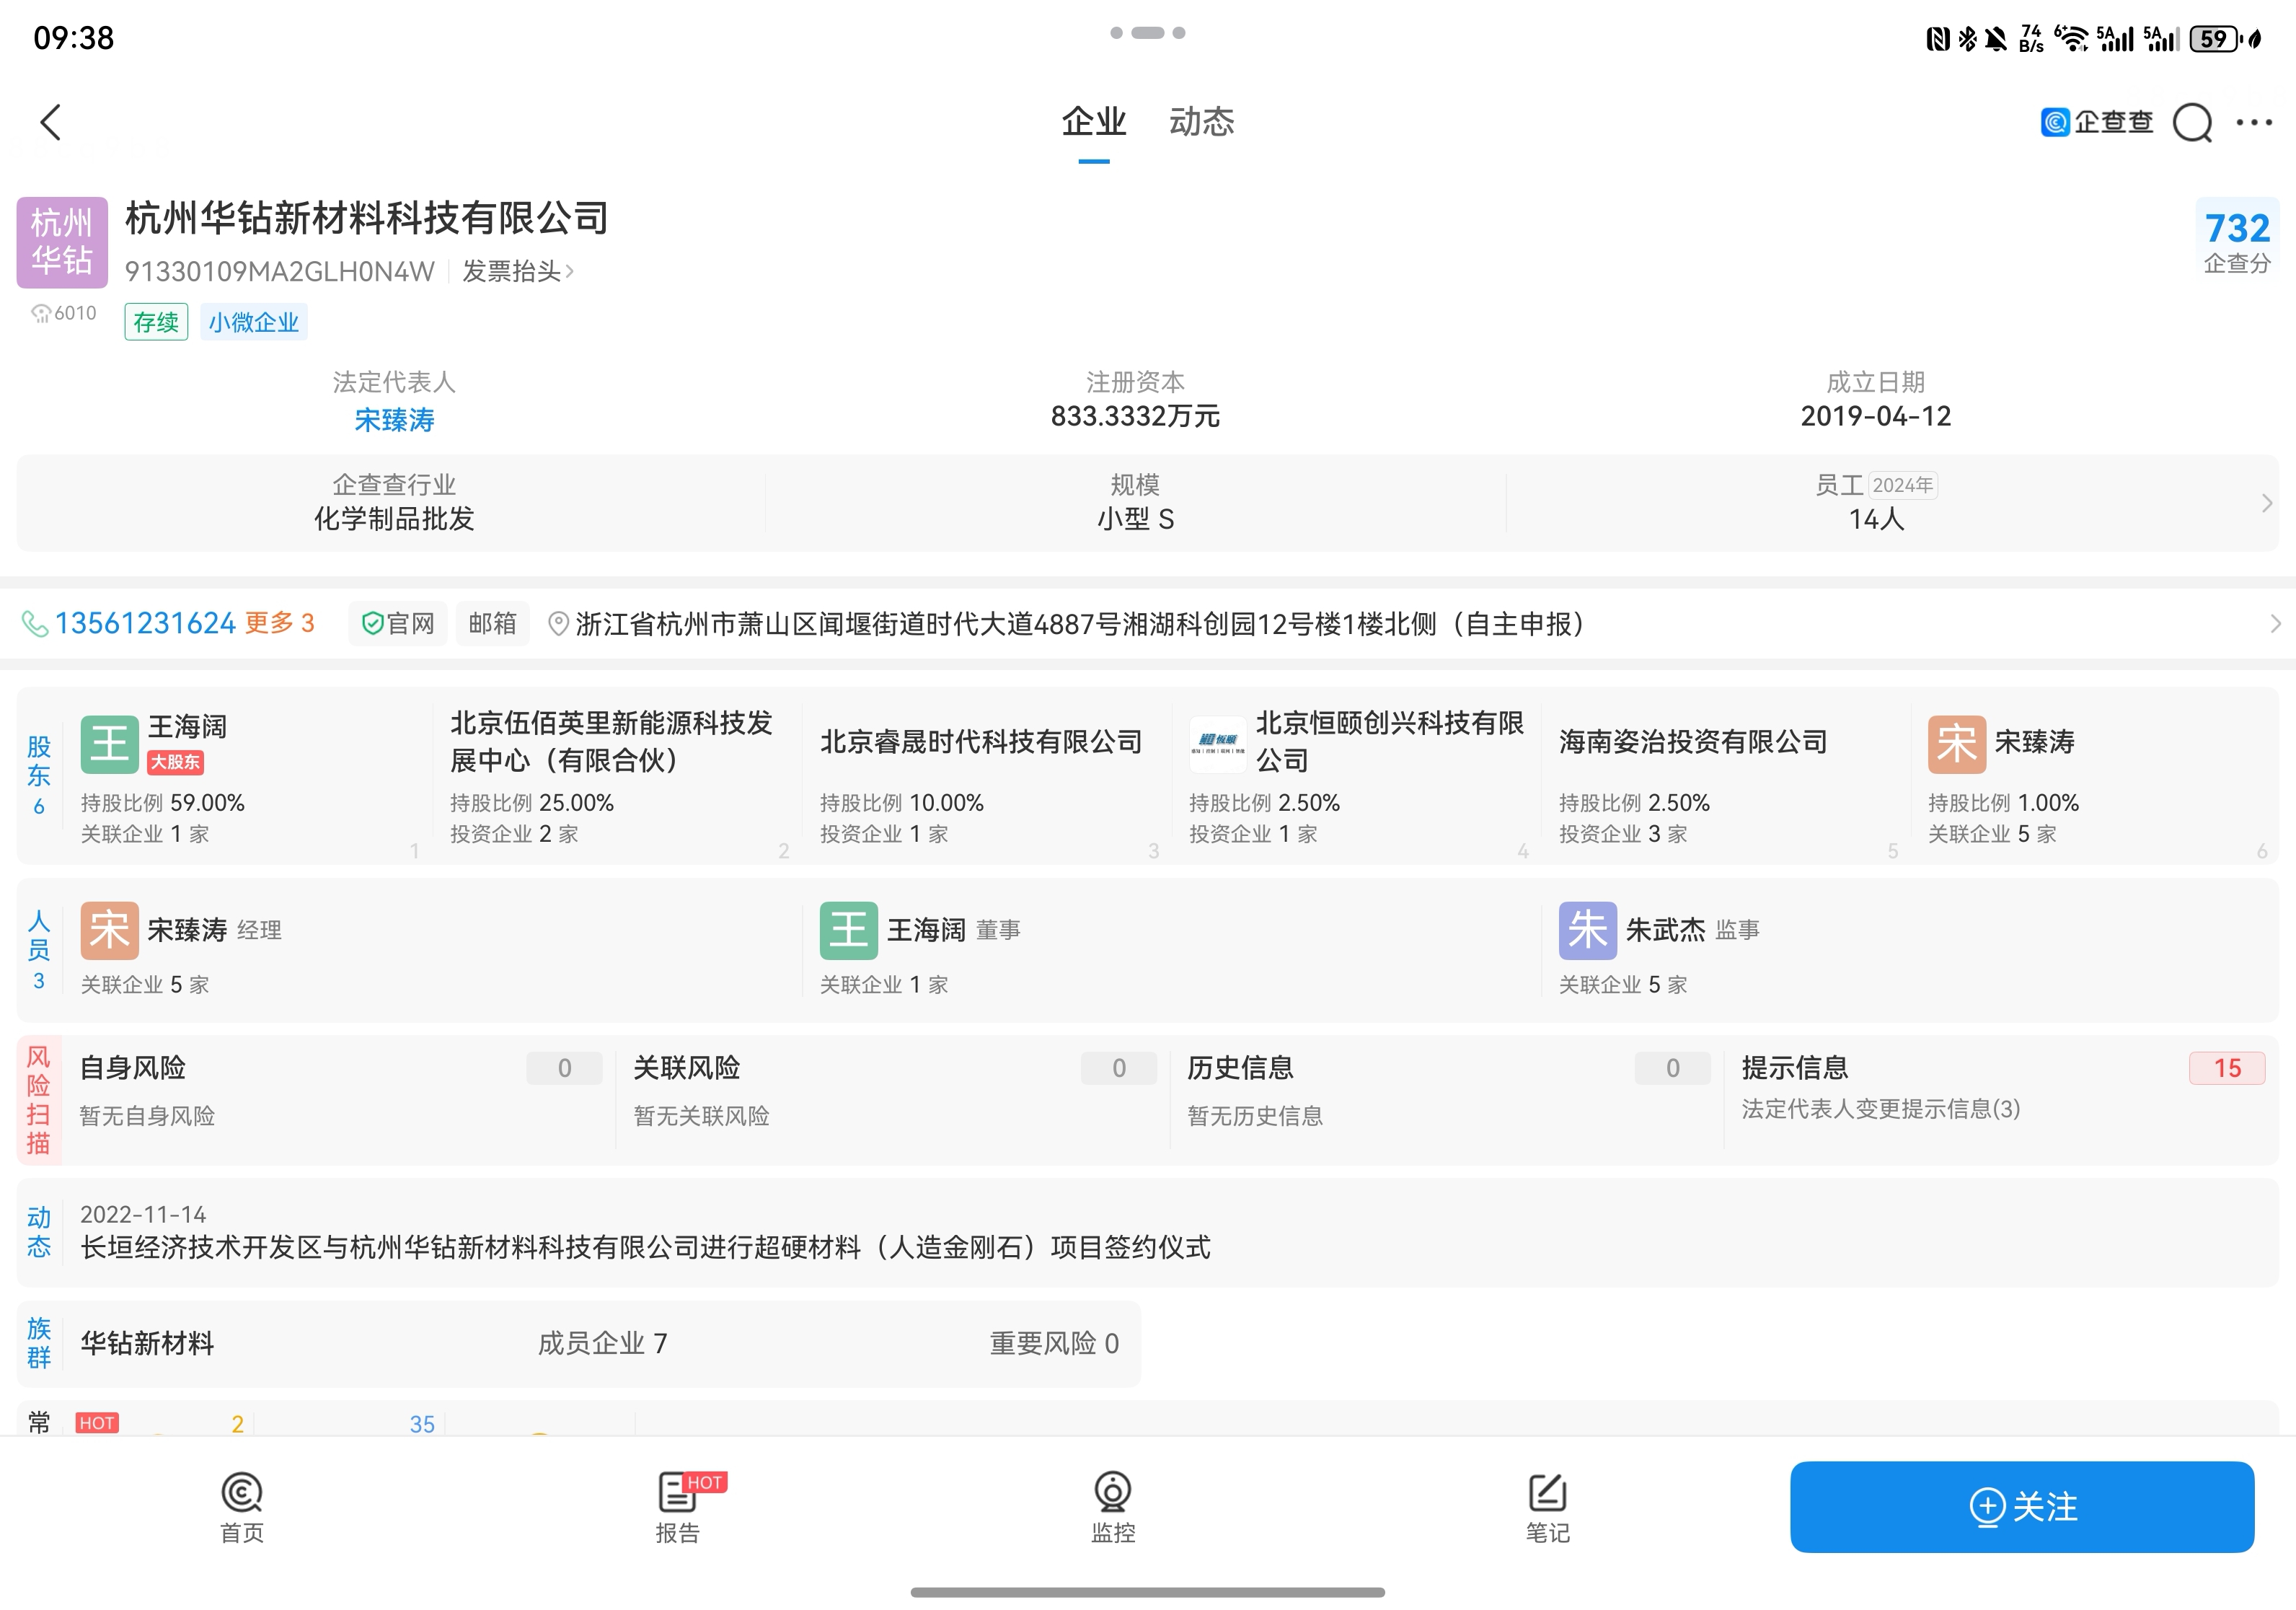The image size is (2296, 1610).
Task: Expand employee count 14人 chevron
Action: 2266,503
